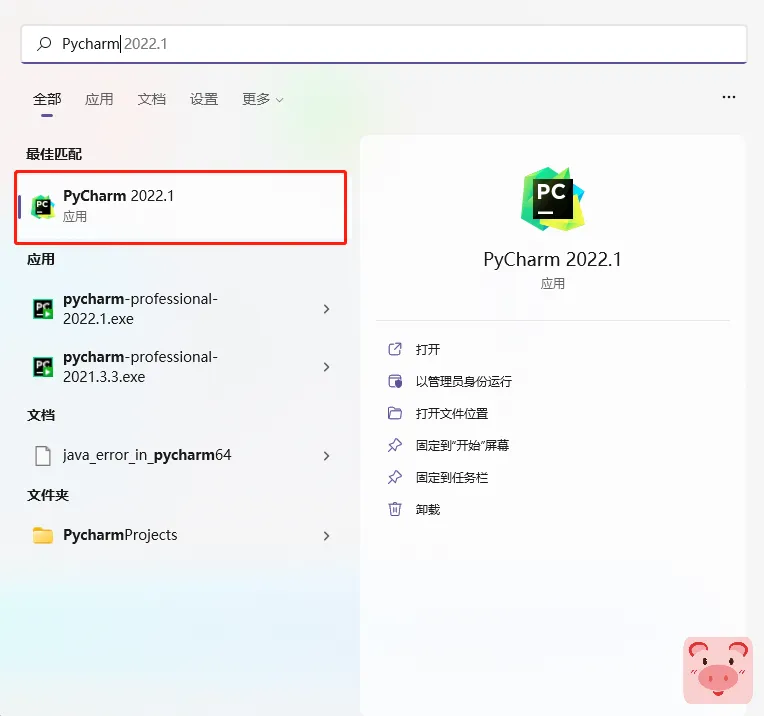The image size is (764, 716).
Task: Click the pycharm-professional-2022.1.exe installer icon
Action: pos(43,309)
